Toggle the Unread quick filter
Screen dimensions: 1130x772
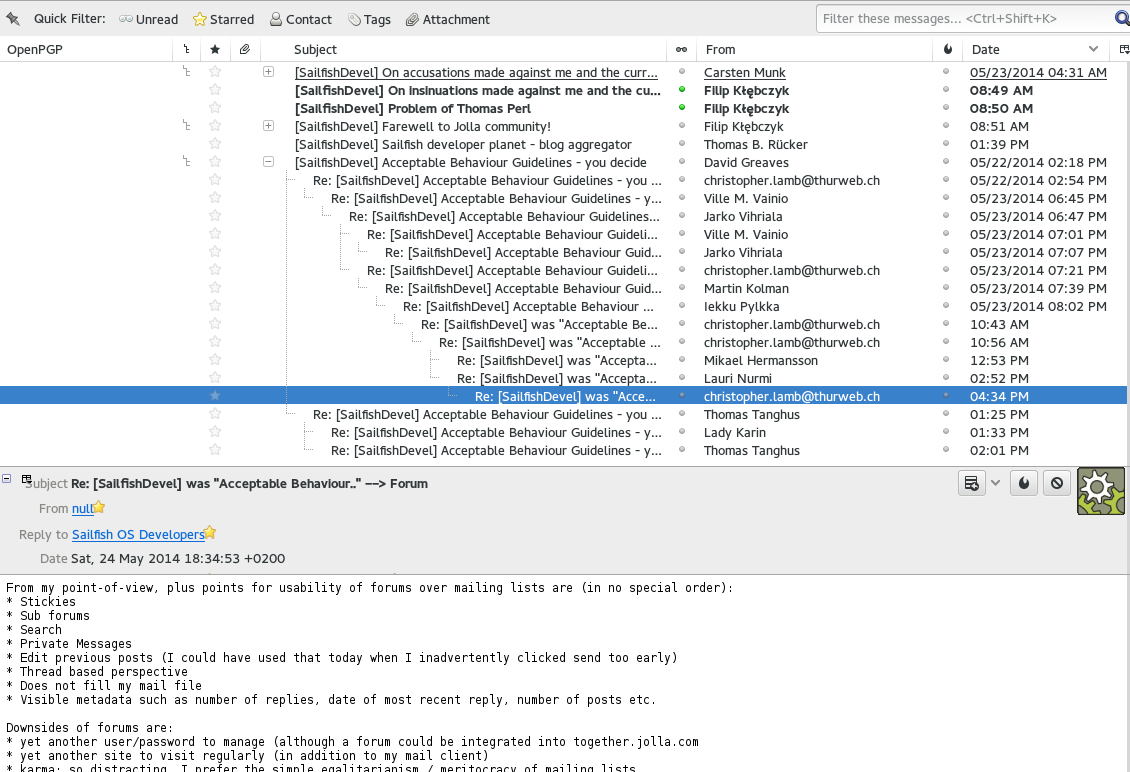click(x=148, y=19)
